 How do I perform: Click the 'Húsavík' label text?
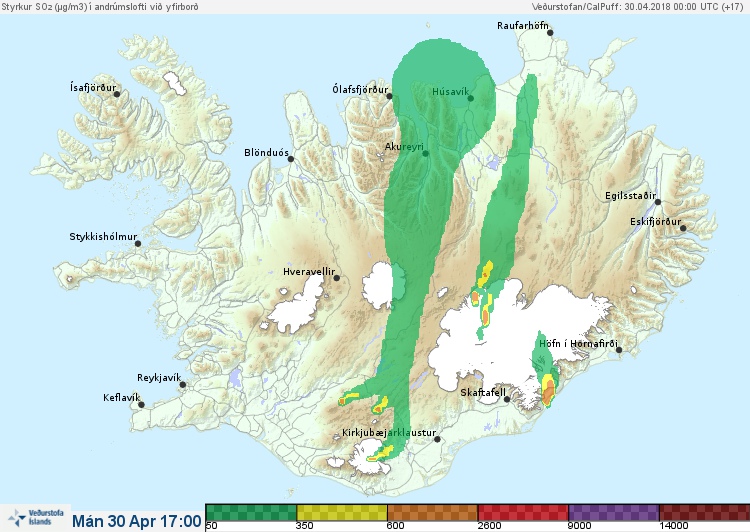click(451, 92)
